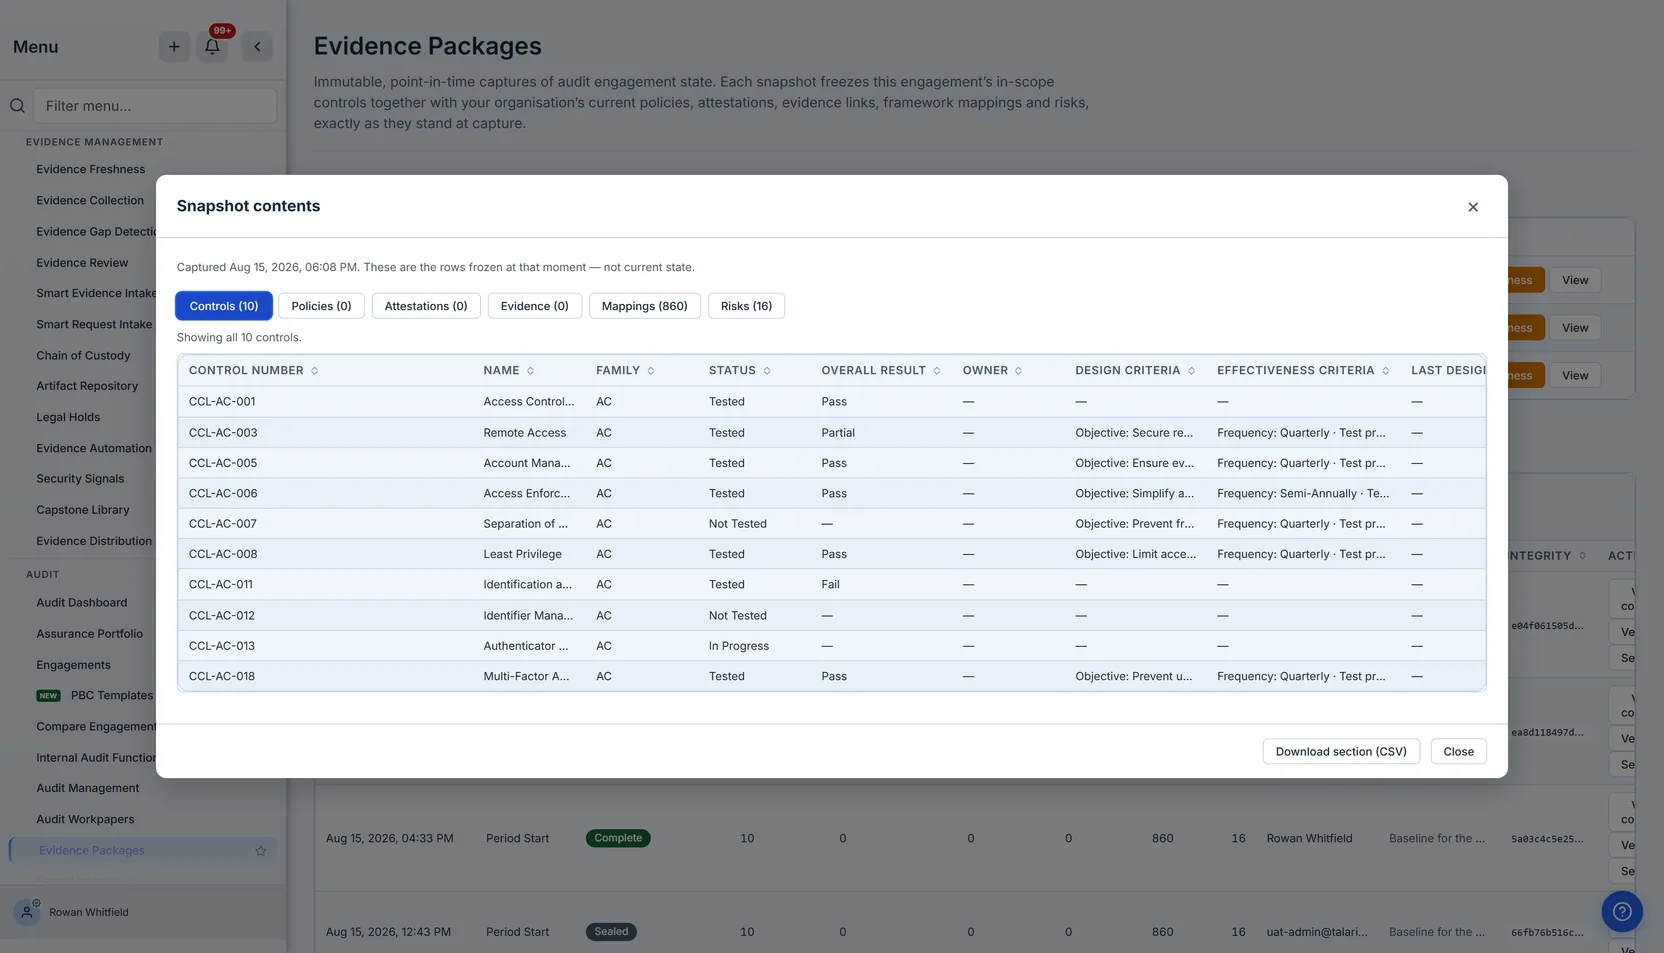Favorite Evidence Packages with the star icon
1664x953 pixels.
[261, 851]
